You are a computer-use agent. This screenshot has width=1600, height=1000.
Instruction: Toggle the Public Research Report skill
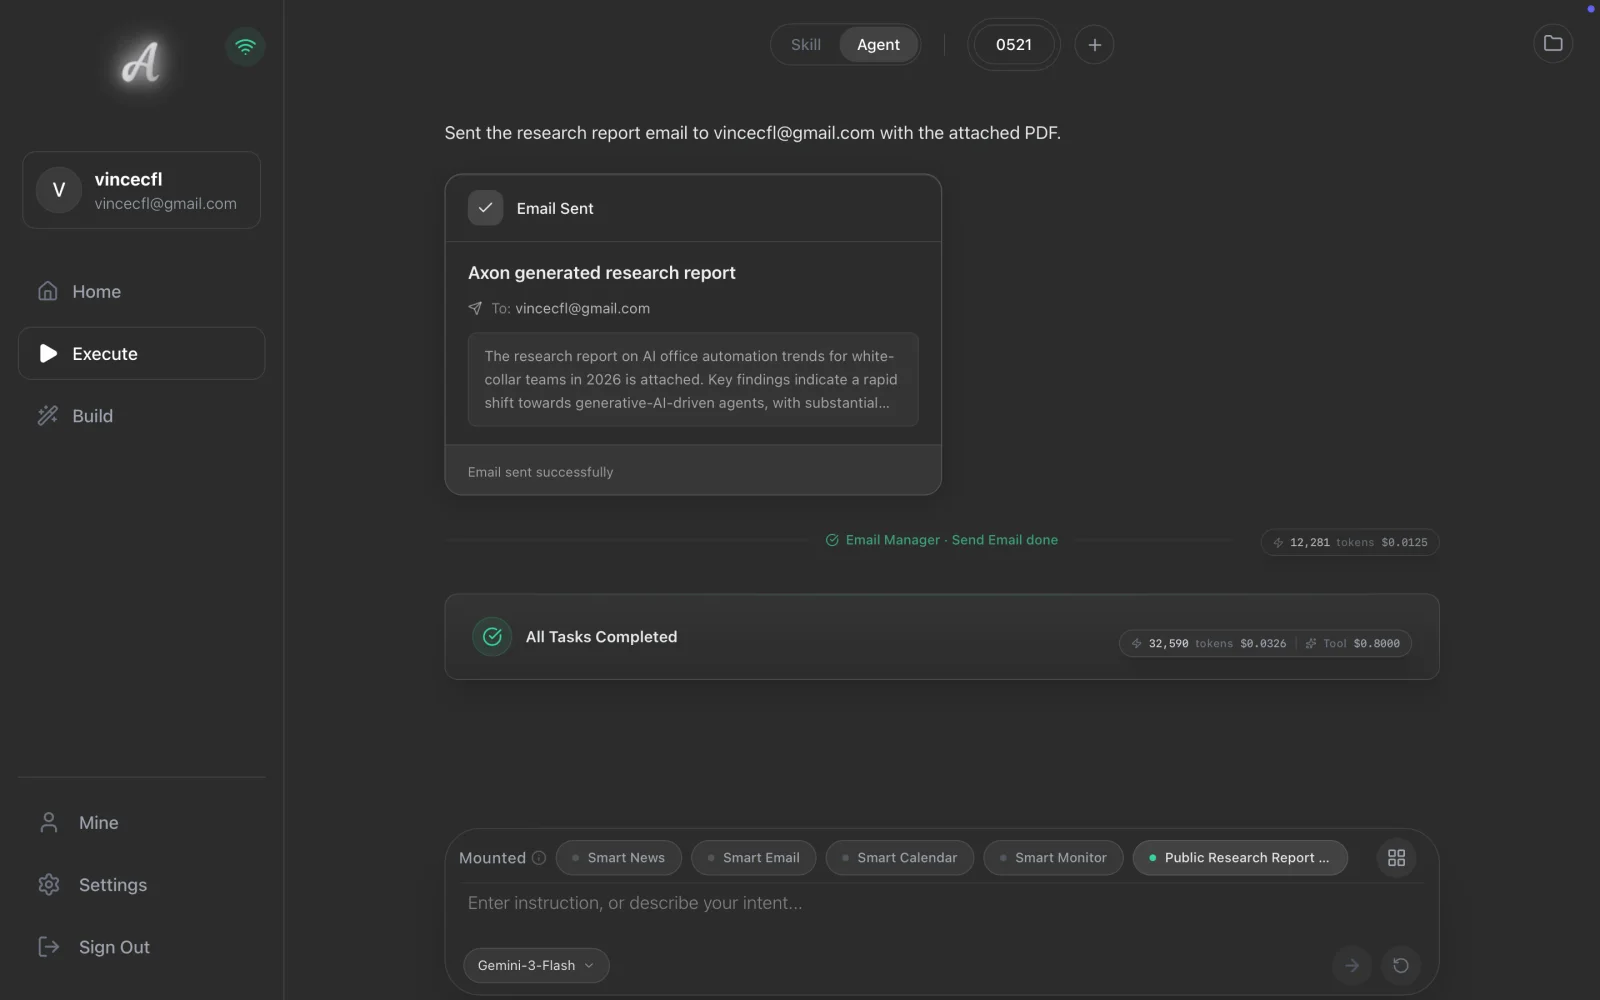point(1240,858)
